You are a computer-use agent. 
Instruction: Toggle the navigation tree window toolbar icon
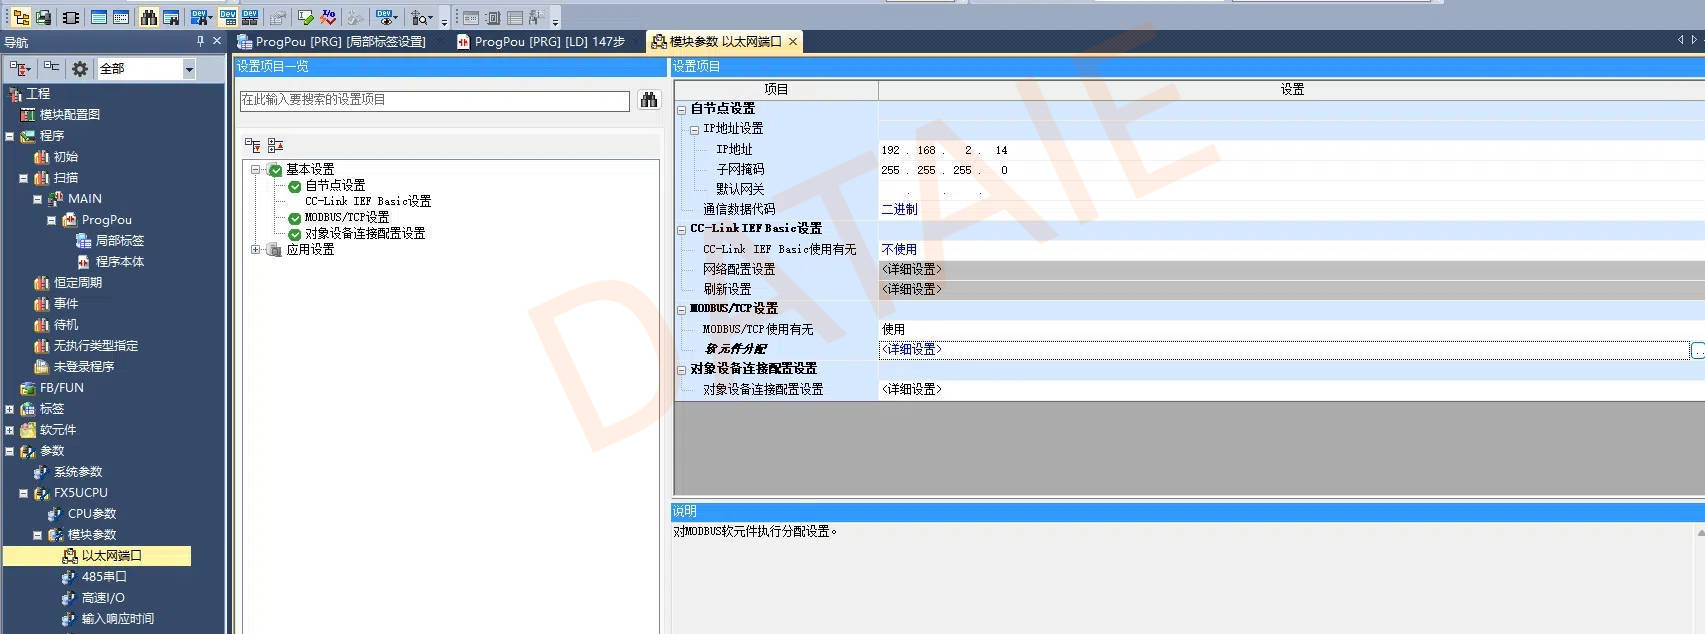click(21, 17)
